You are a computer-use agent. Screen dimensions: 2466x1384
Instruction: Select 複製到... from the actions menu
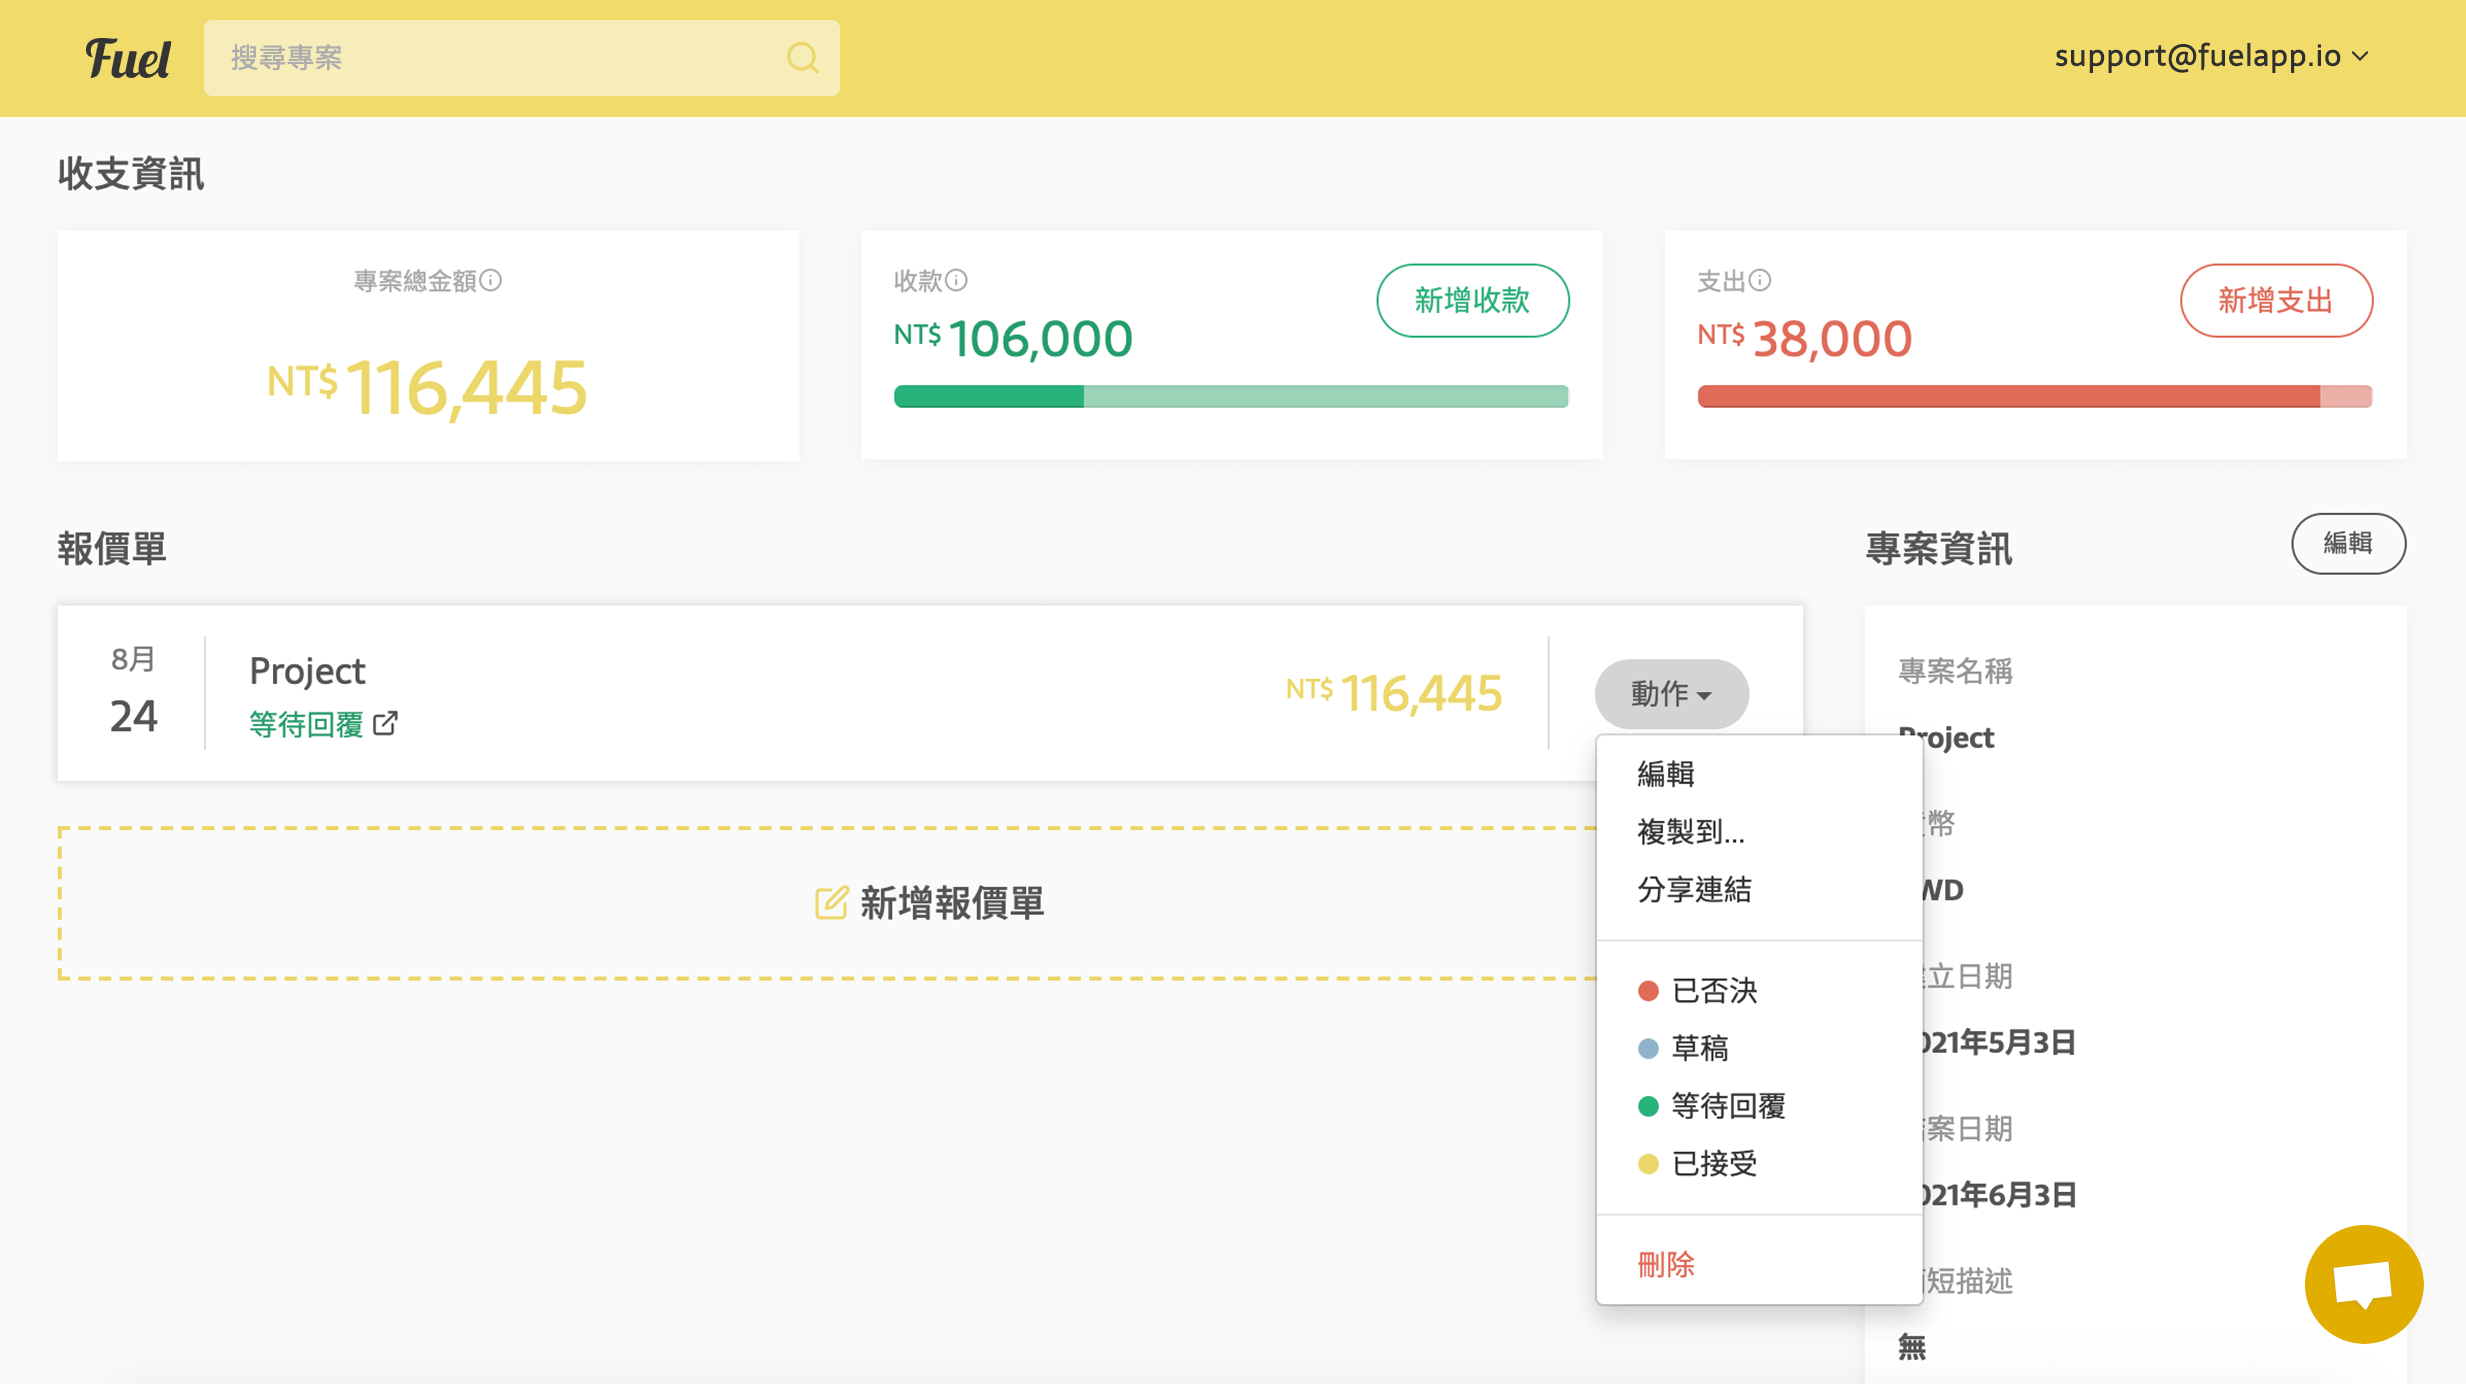pos(1691,832)
